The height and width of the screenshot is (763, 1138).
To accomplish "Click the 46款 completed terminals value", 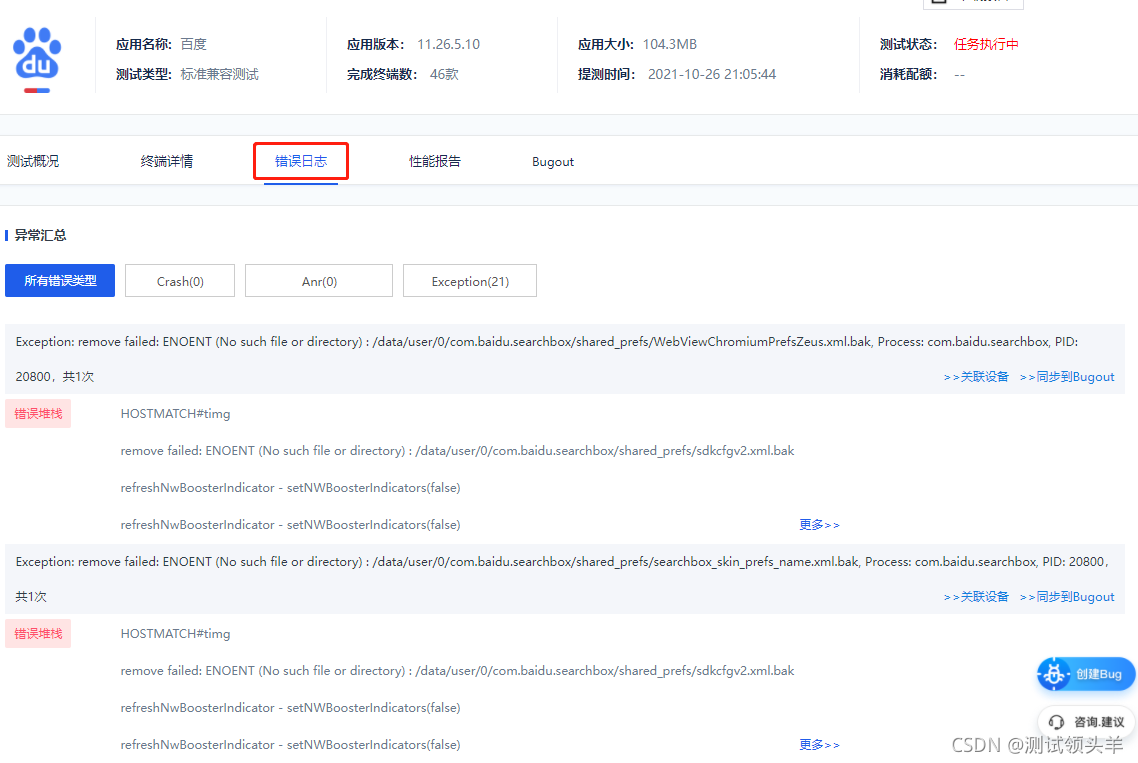I will tap(444, 74).
